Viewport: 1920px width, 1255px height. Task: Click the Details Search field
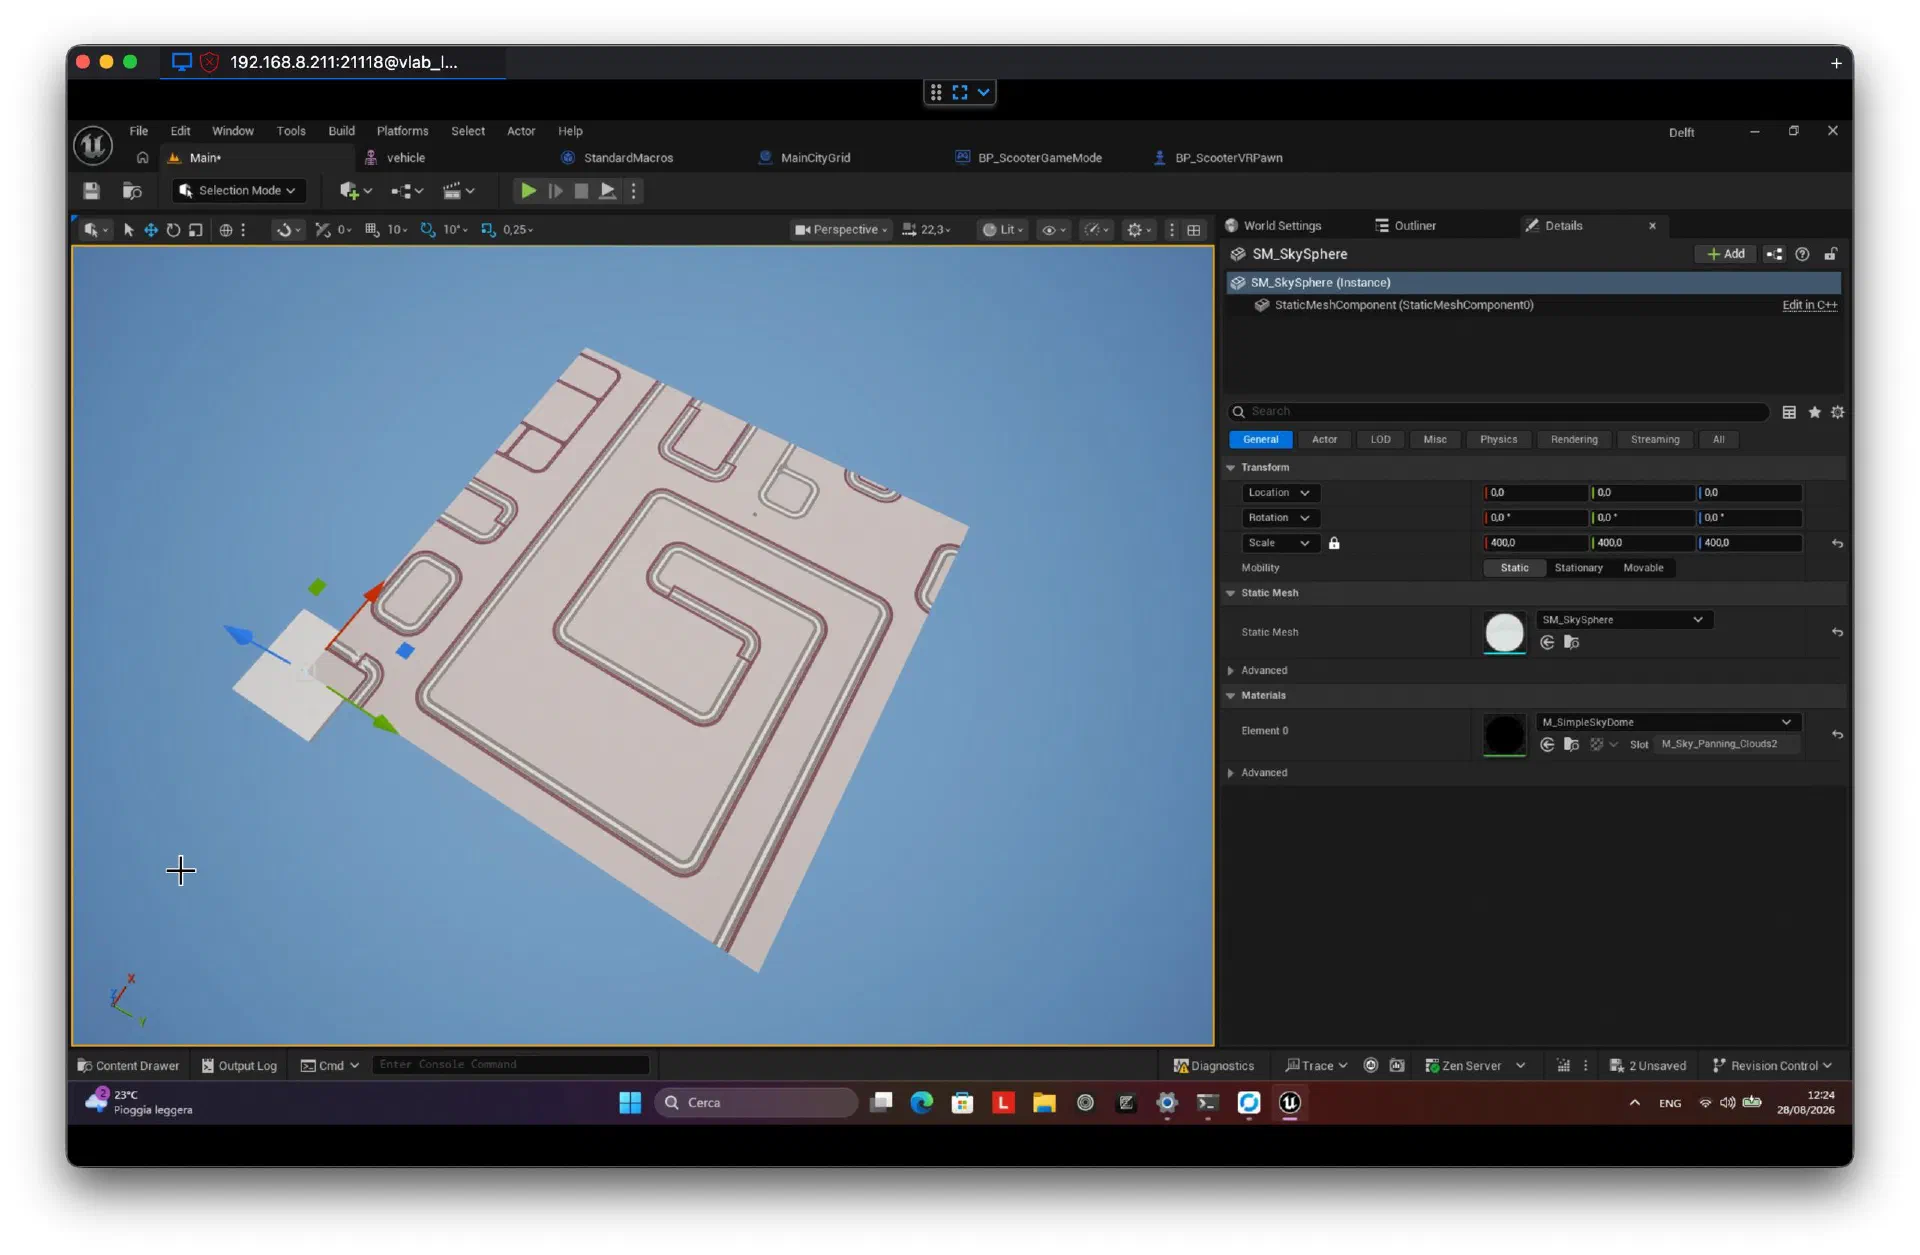(1499, 411)
